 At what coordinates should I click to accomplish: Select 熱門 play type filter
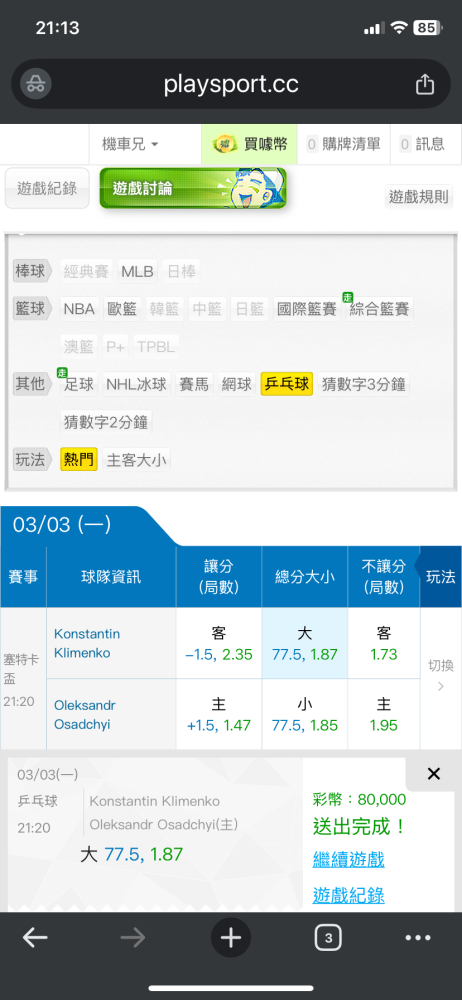click(x=79, y=460)
